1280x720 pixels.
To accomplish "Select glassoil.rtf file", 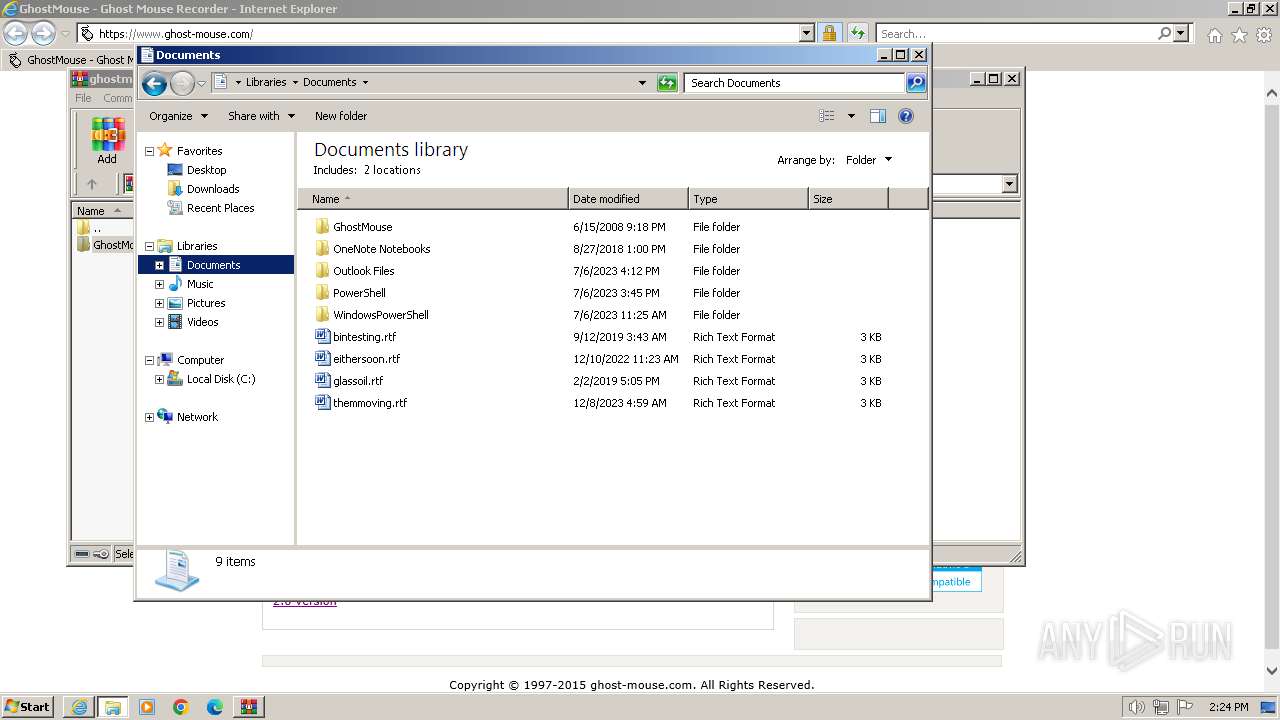I will pyautogui.click(x=358, y=381).
